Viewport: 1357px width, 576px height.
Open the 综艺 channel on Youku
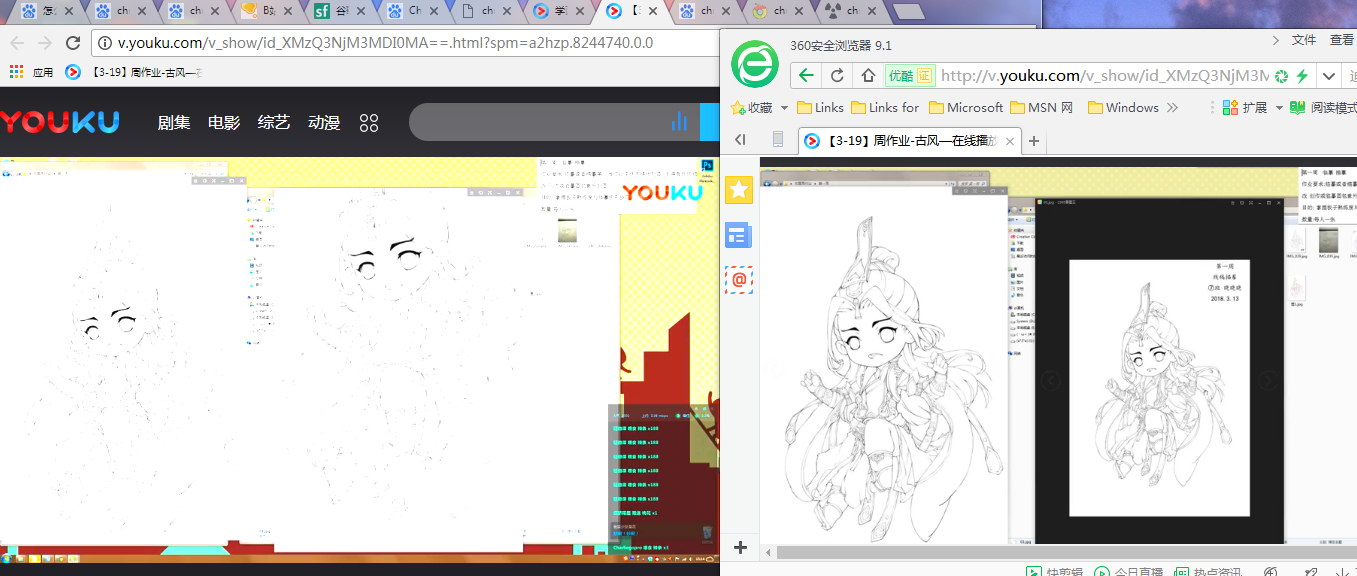(x=274, y=123)
